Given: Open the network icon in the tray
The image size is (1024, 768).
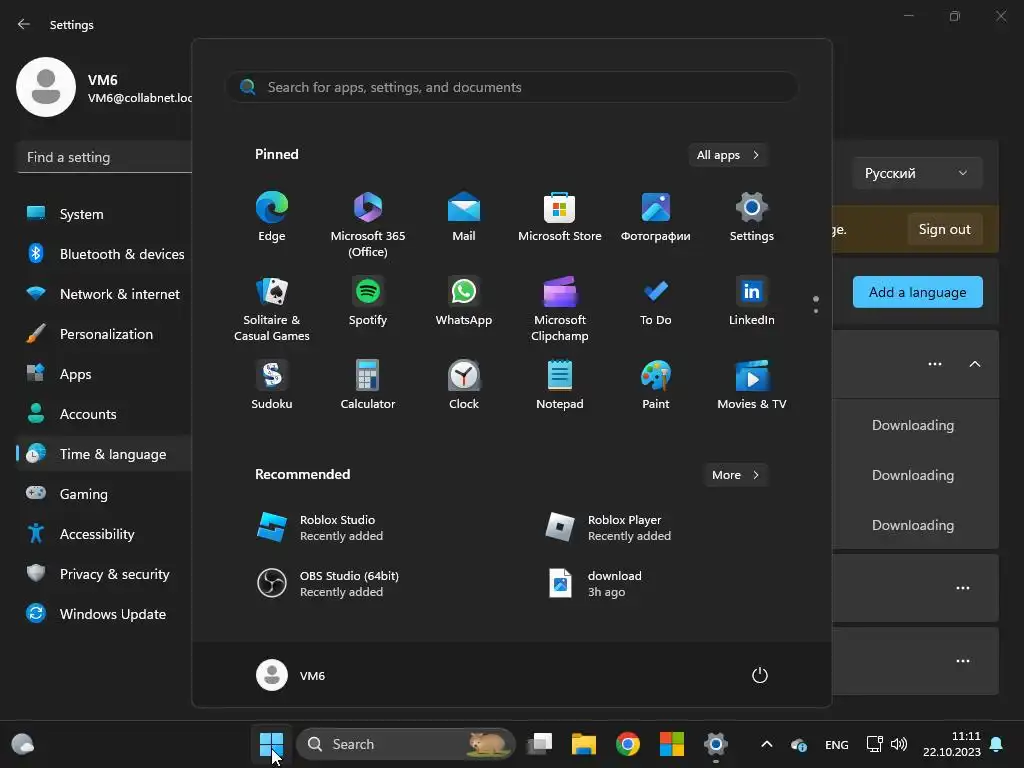Looking at the screenshot, I should pyautogui.click(x=874, y=744).
